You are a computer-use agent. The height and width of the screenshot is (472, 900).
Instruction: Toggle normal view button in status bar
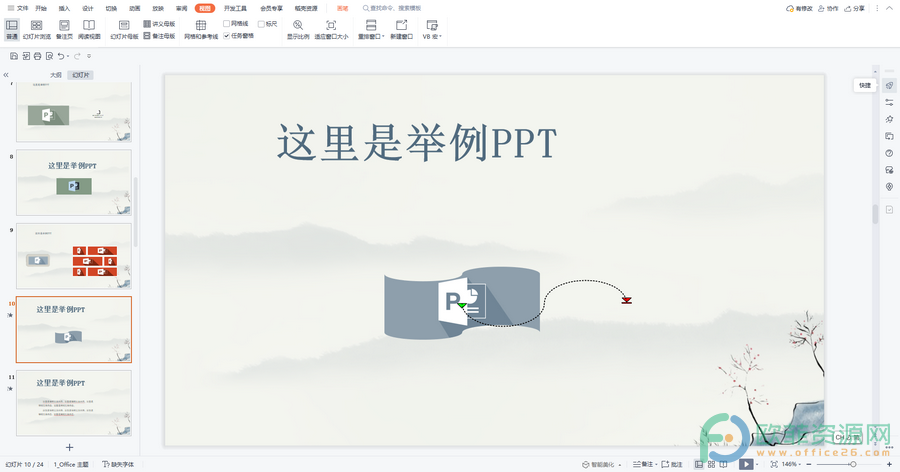pyautogui.click(x=699, y=465)
